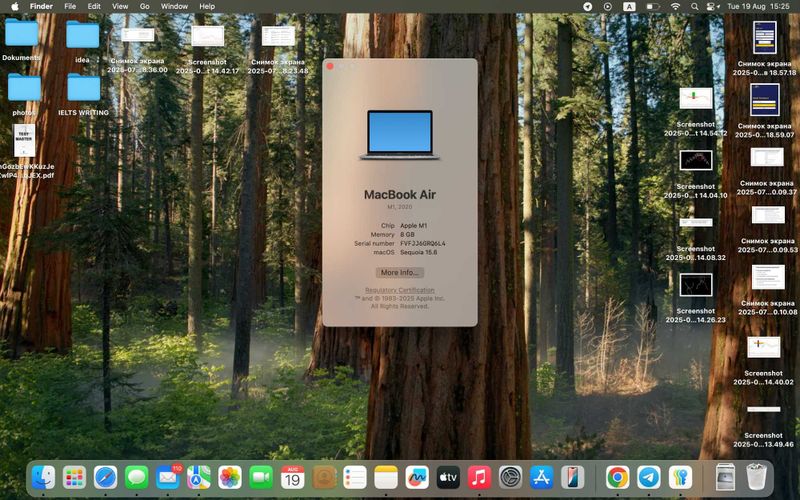Open the Window menu
The width and height of the screenshot is (800, 500).
click(174, 6)
